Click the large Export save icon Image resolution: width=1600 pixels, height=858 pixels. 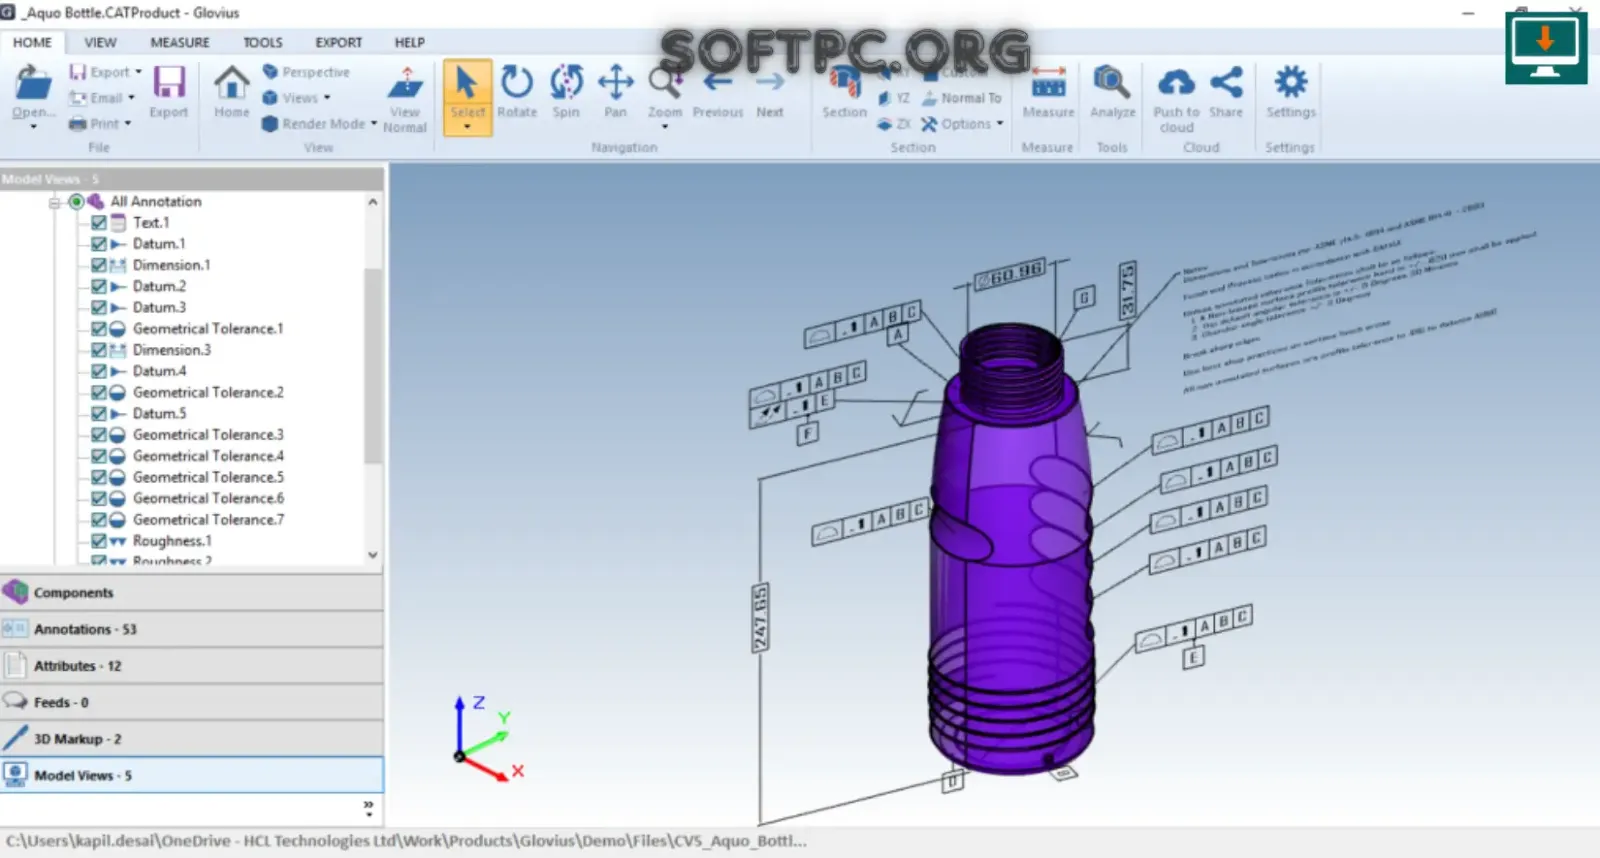(169, 82)
